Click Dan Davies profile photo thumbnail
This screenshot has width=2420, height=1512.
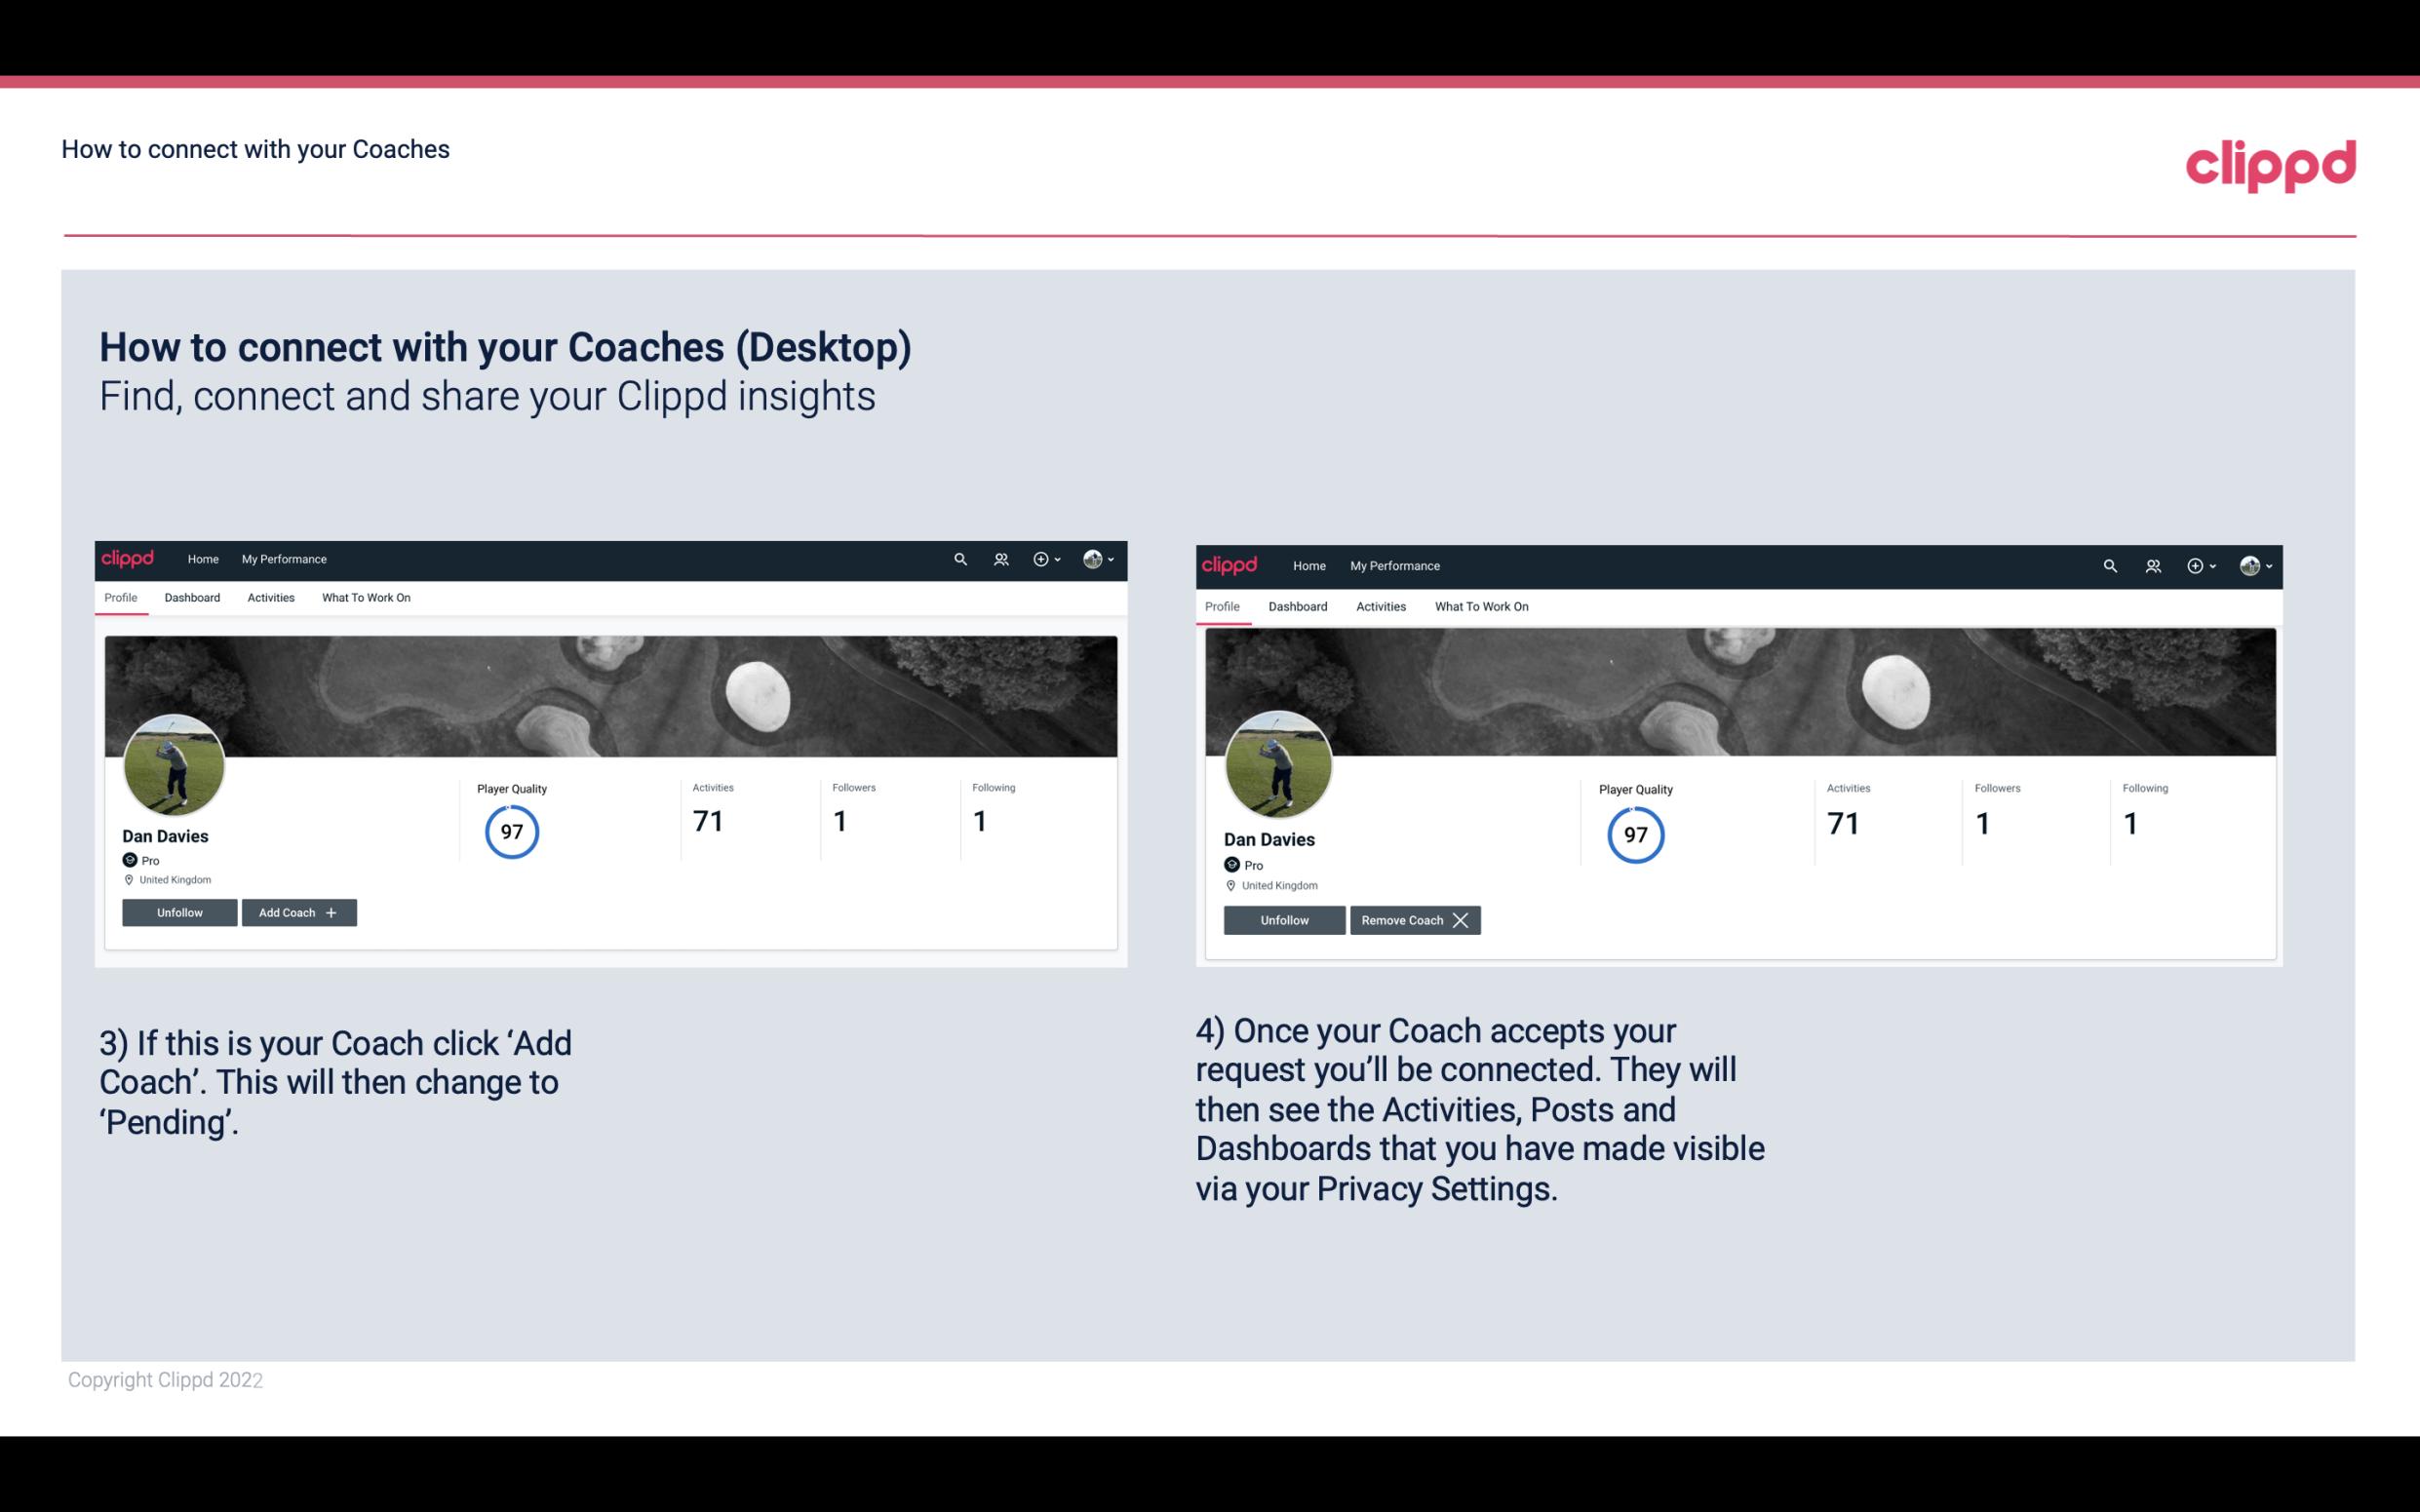[x=173, y=759]
